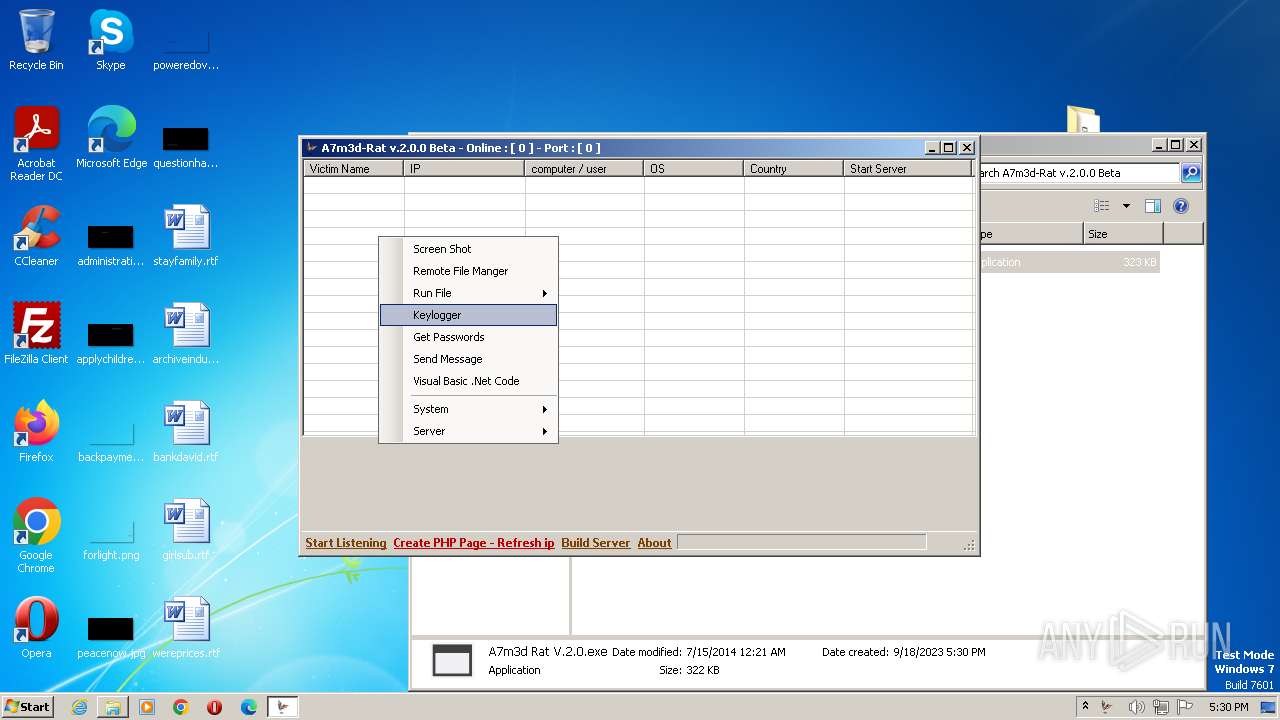
Task: Show hidden tray icons arrow
Action: click(x=1085, y=707)
